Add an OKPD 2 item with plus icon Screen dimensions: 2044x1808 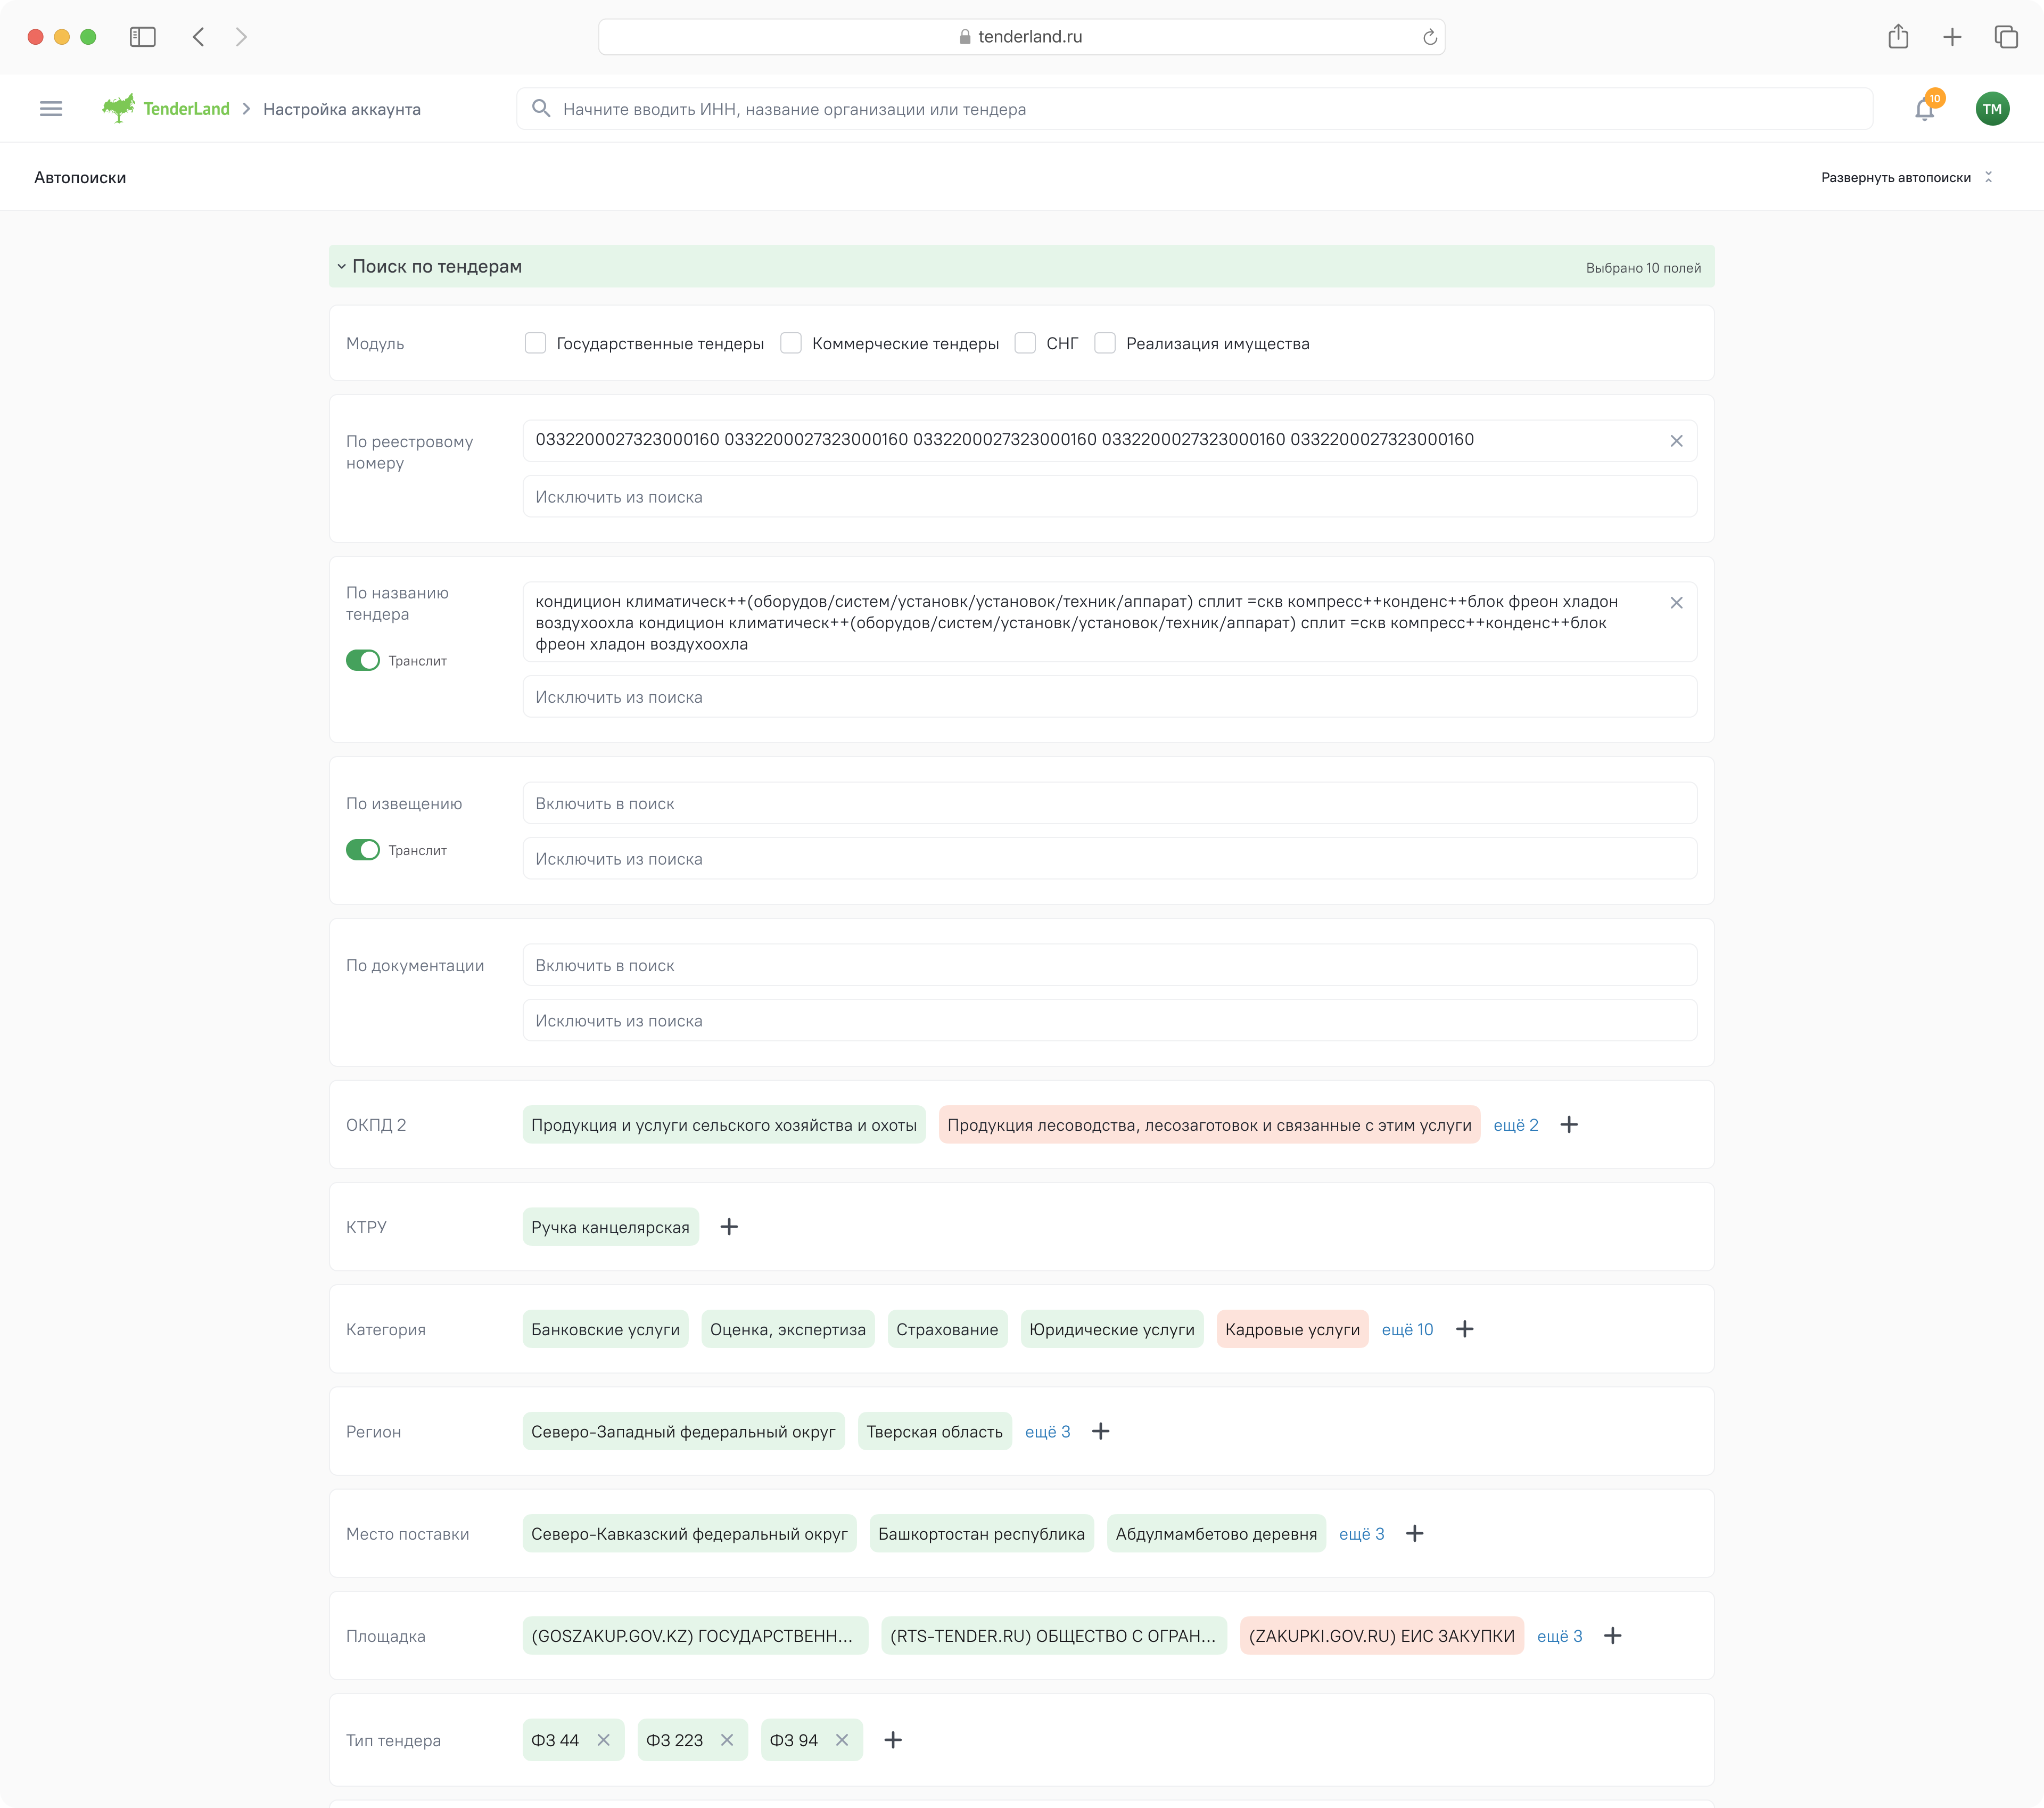coord(1569,1125)
